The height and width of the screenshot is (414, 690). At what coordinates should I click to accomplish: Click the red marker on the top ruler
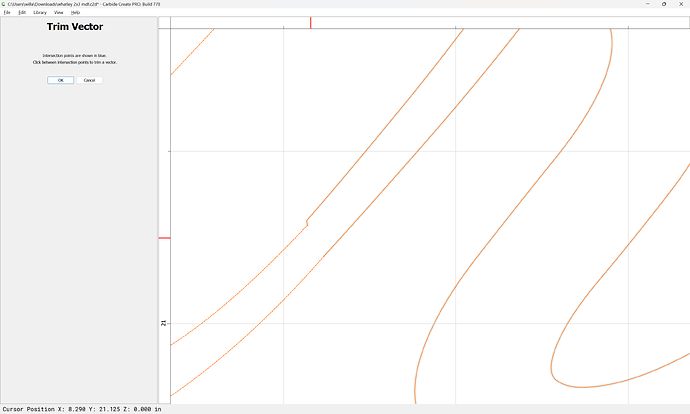point(310,22)
